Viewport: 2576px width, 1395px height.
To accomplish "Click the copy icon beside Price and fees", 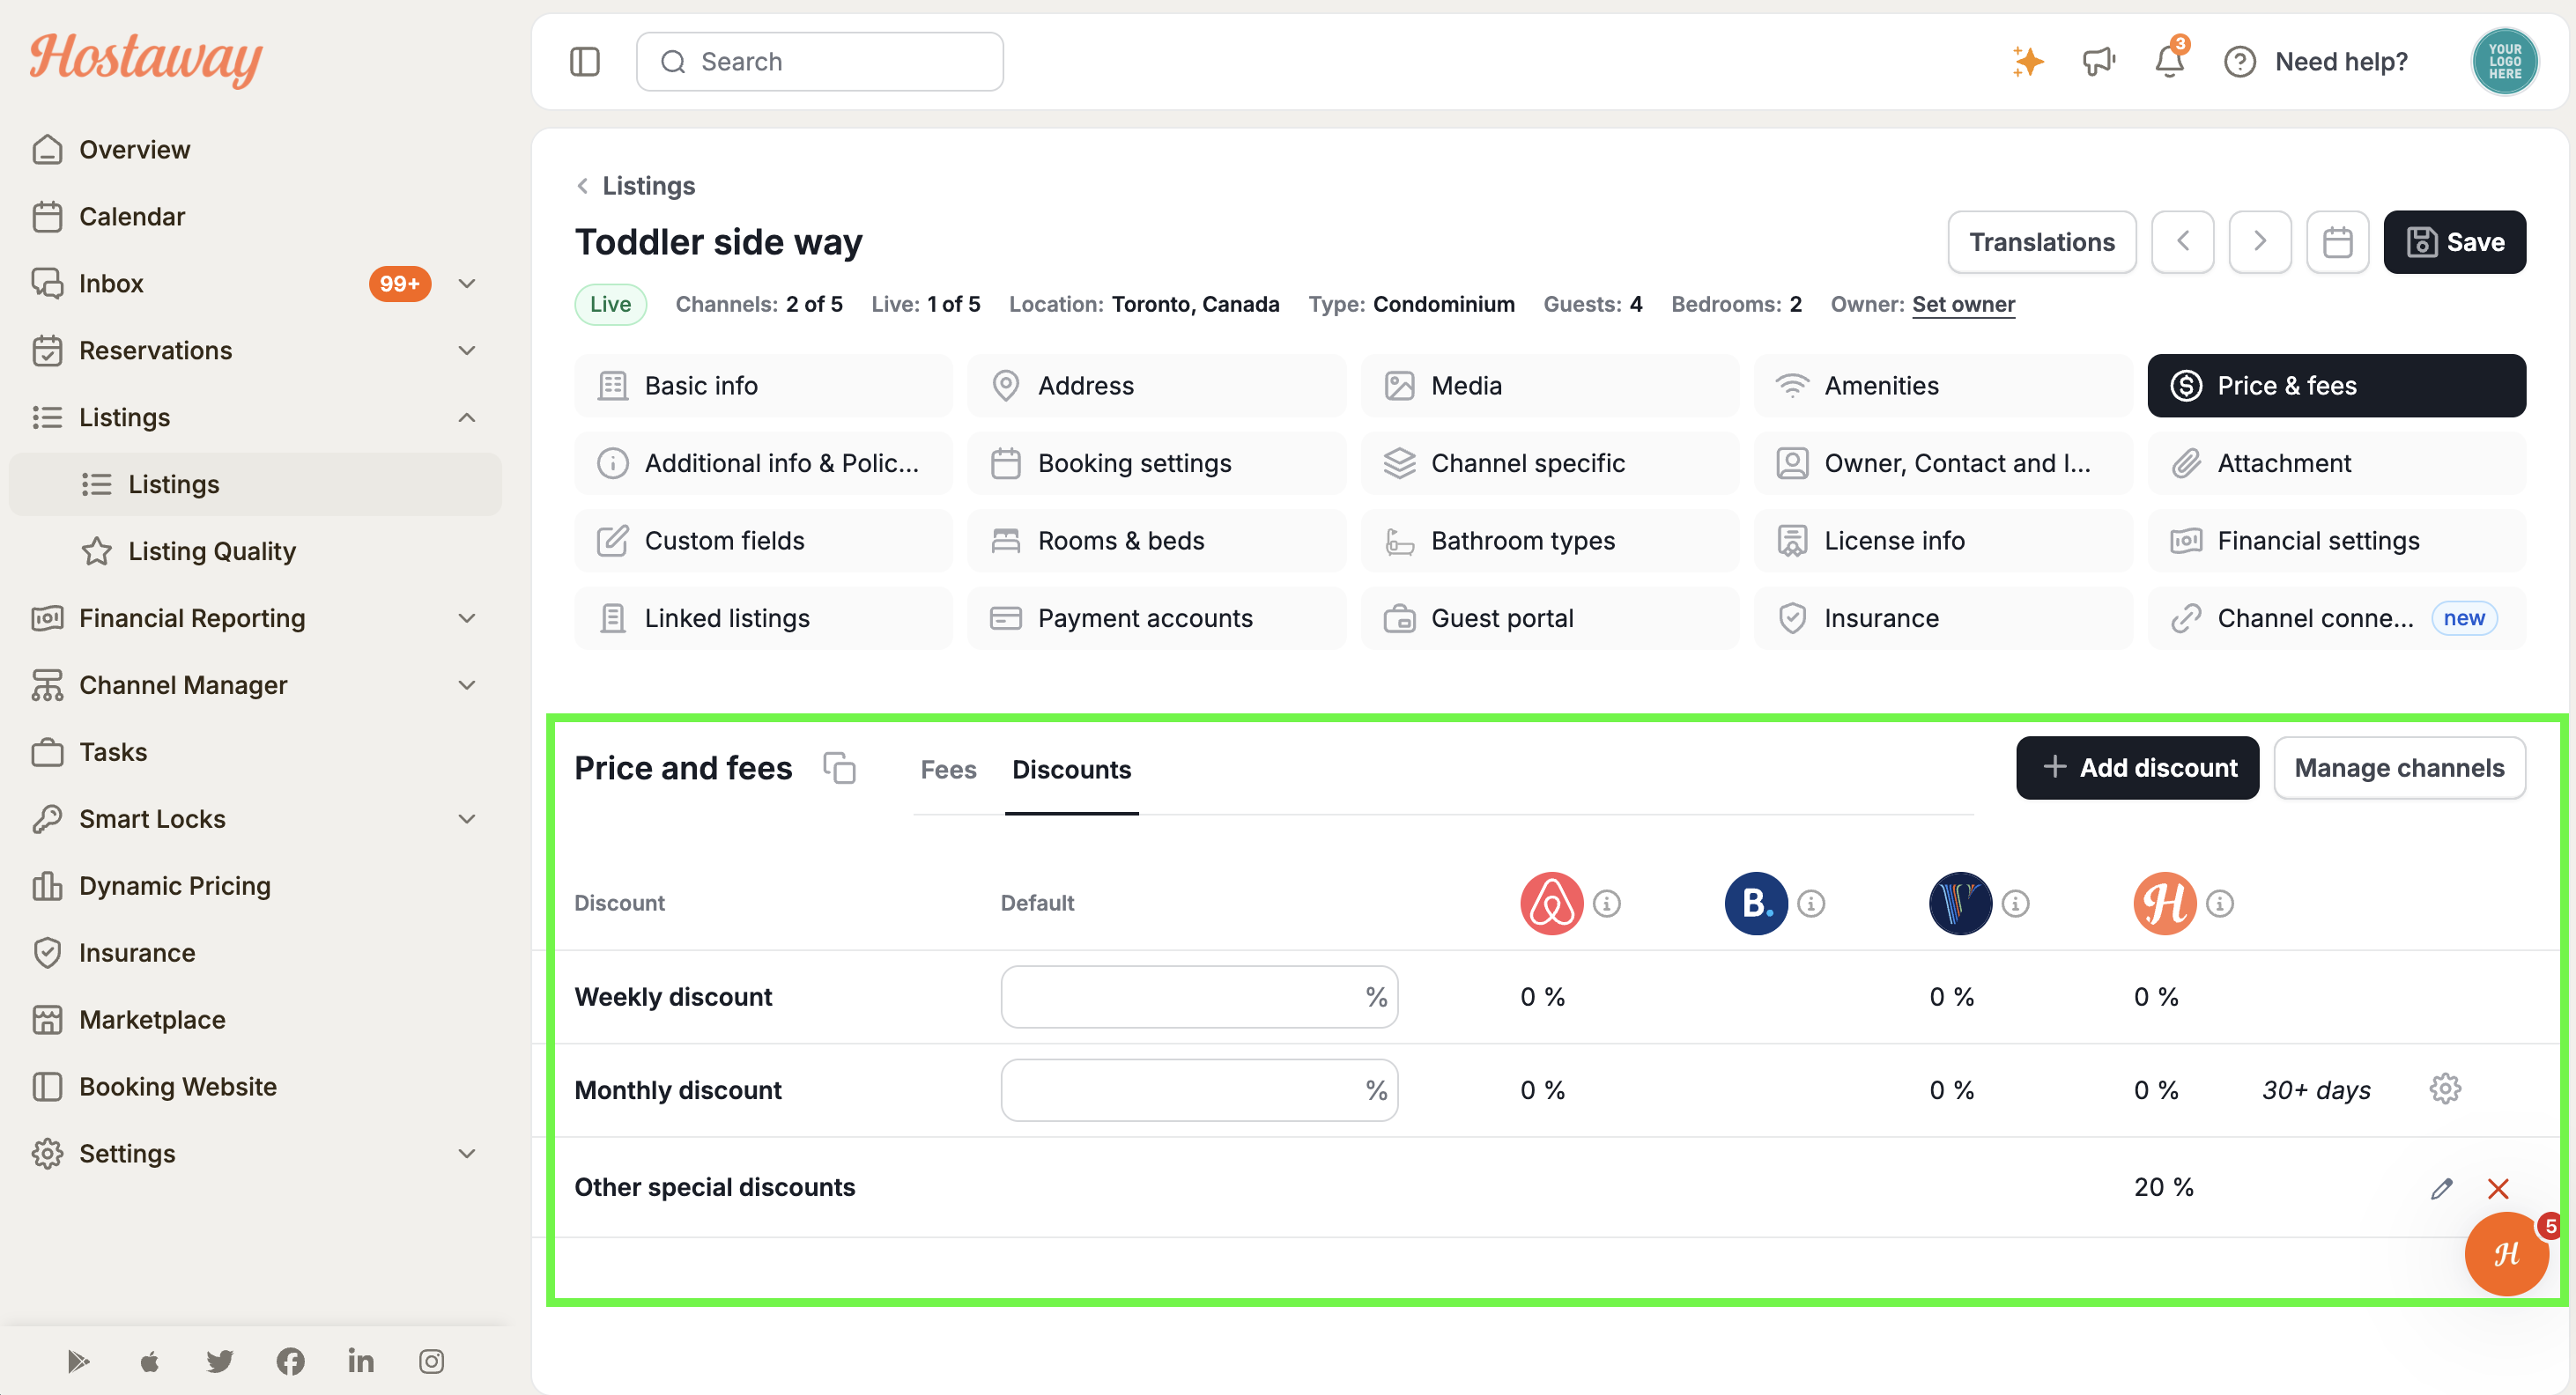I will point(839,768).
